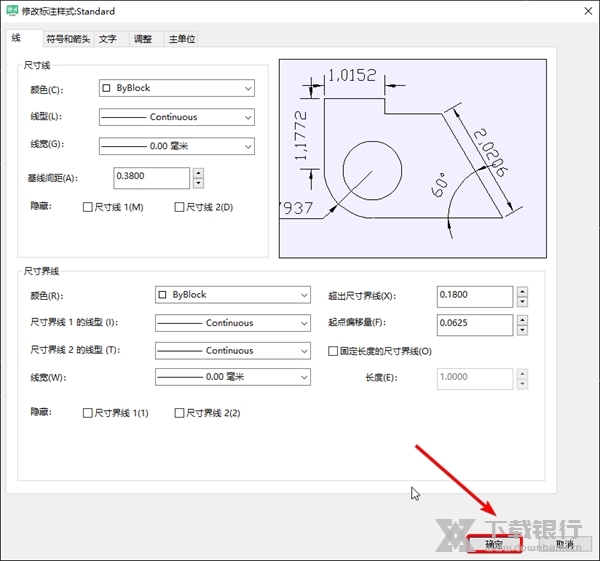Click the 起点偏移量(F) input field
Image resolution: width=600 pixels, height=561 pixels.
click(475, 325)
